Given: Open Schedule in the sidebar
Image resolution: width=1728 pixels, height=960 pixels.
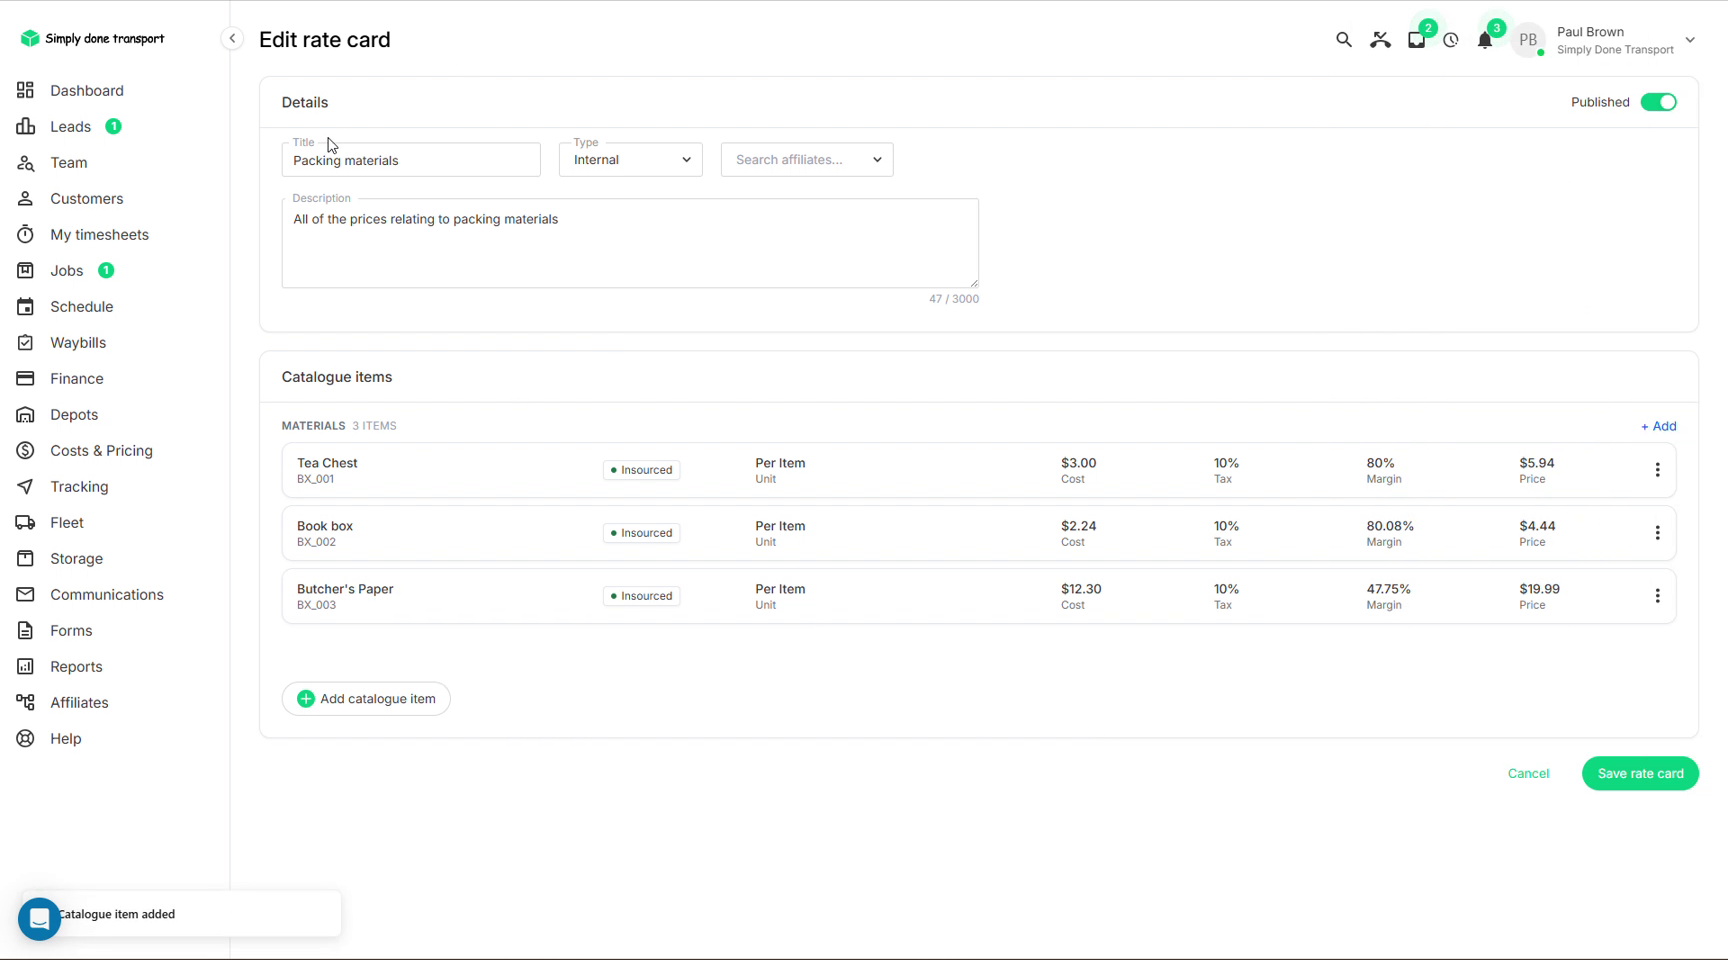Looking at the screenshot, I should 82,307.
